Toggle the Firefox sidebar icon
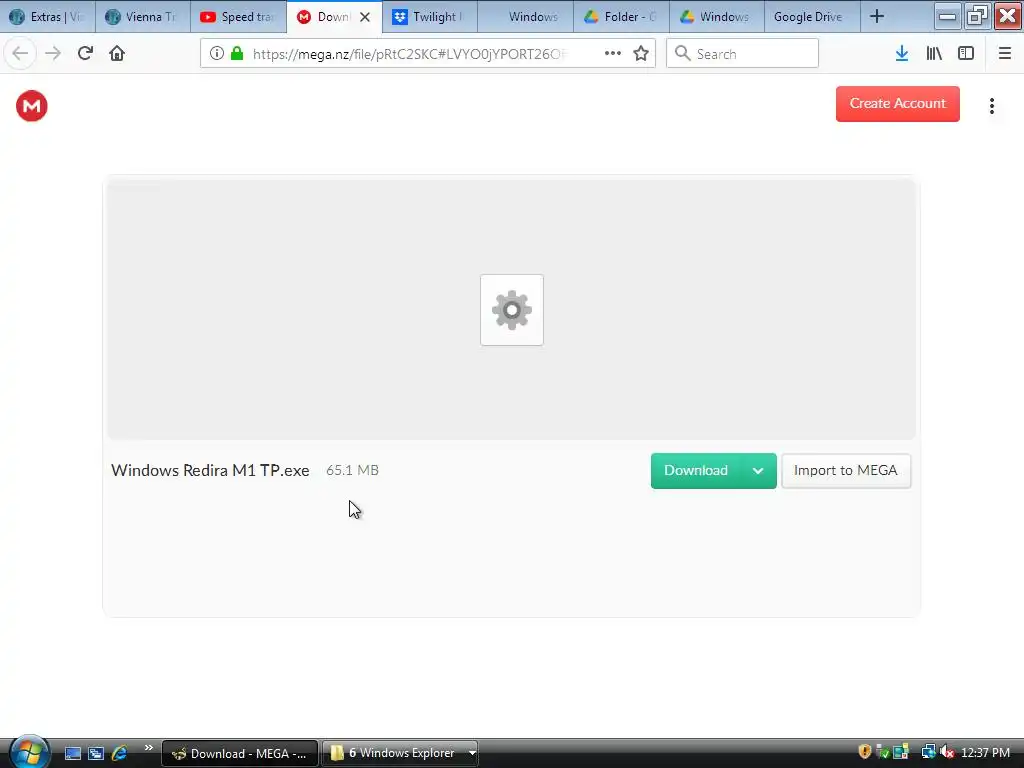The width and height of the screenshot is (1024, 768). pos(966,54)
